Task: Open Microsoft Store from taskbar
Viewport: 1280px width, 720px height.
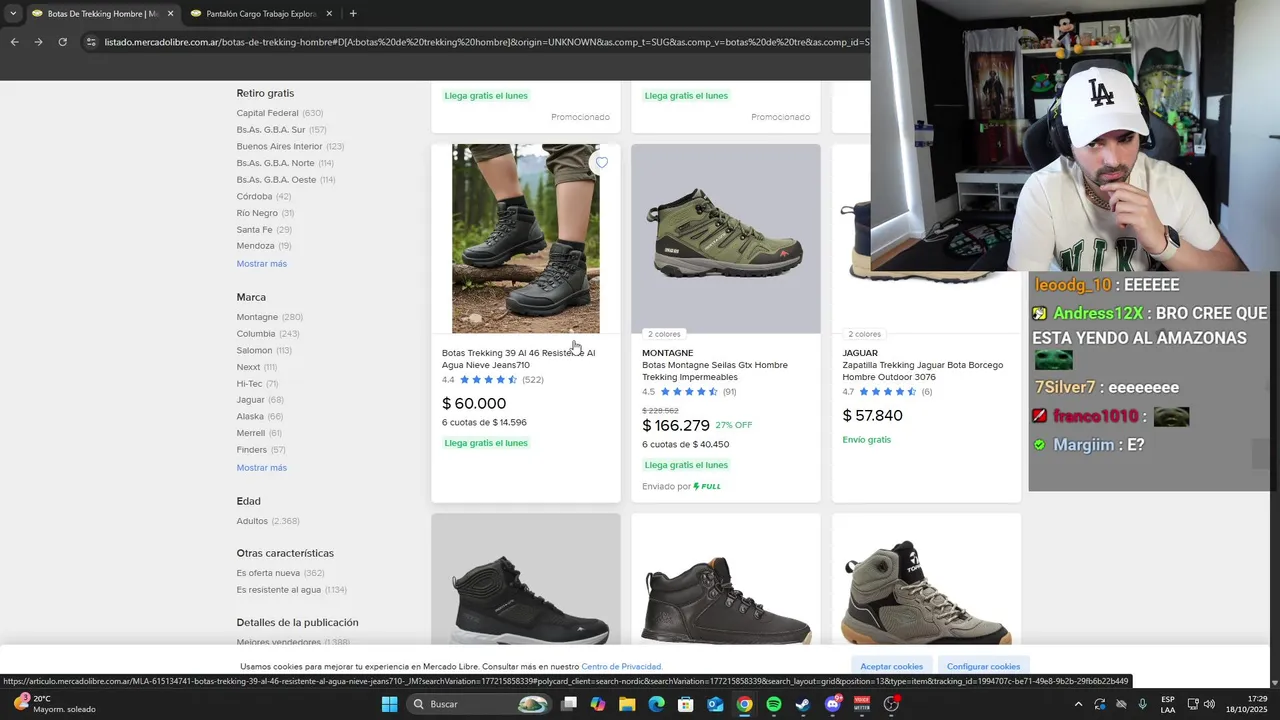Action: 685,704
